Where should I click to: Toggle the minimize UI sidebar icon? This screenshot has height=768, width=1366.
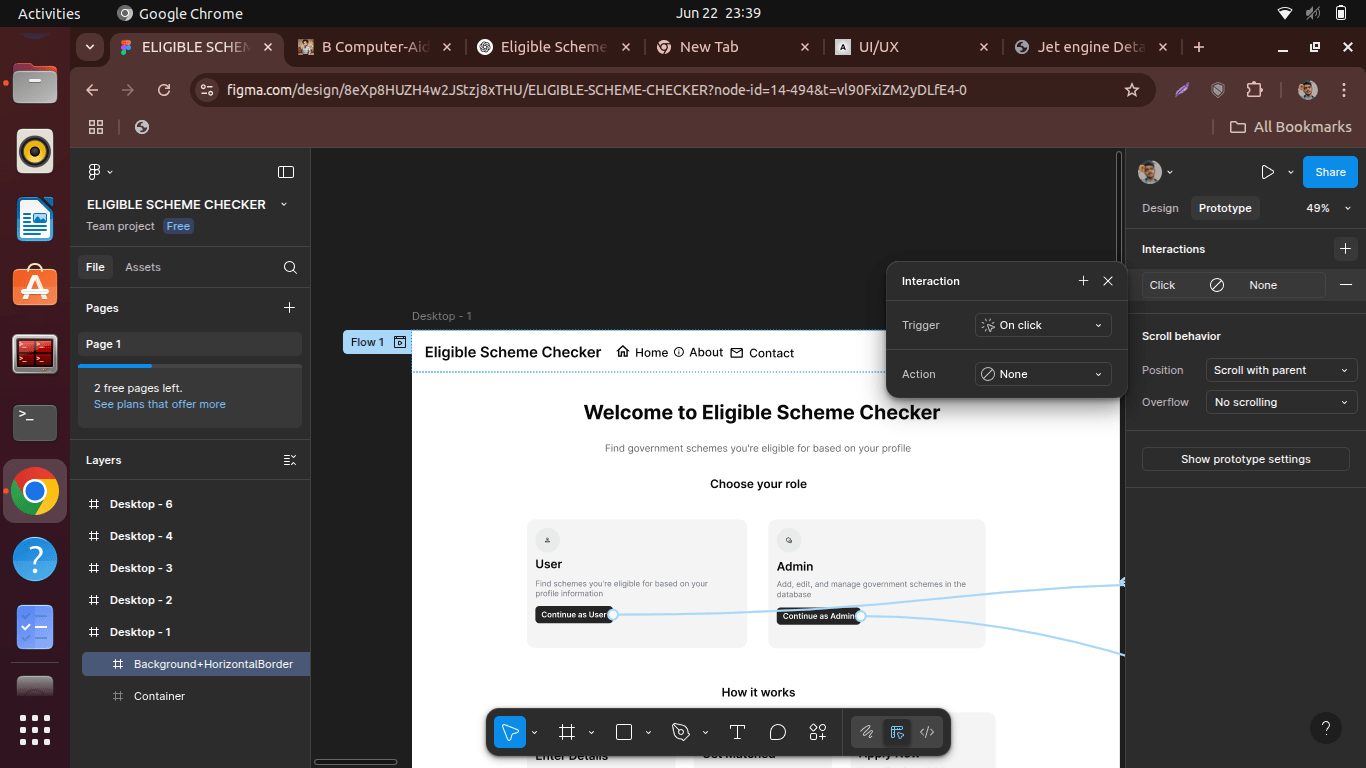286,172
